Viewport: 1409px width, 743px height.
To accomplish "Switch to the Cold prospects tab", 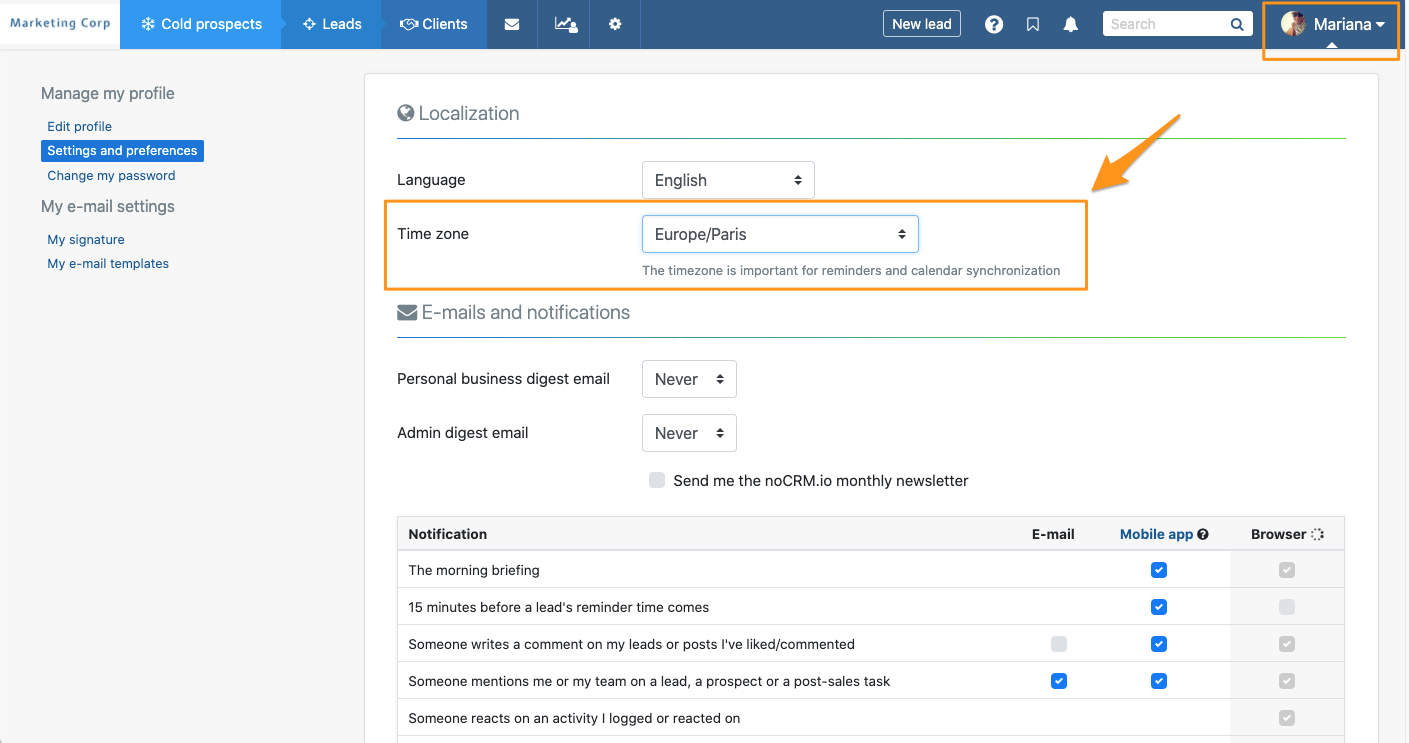I will click(201, 24).
